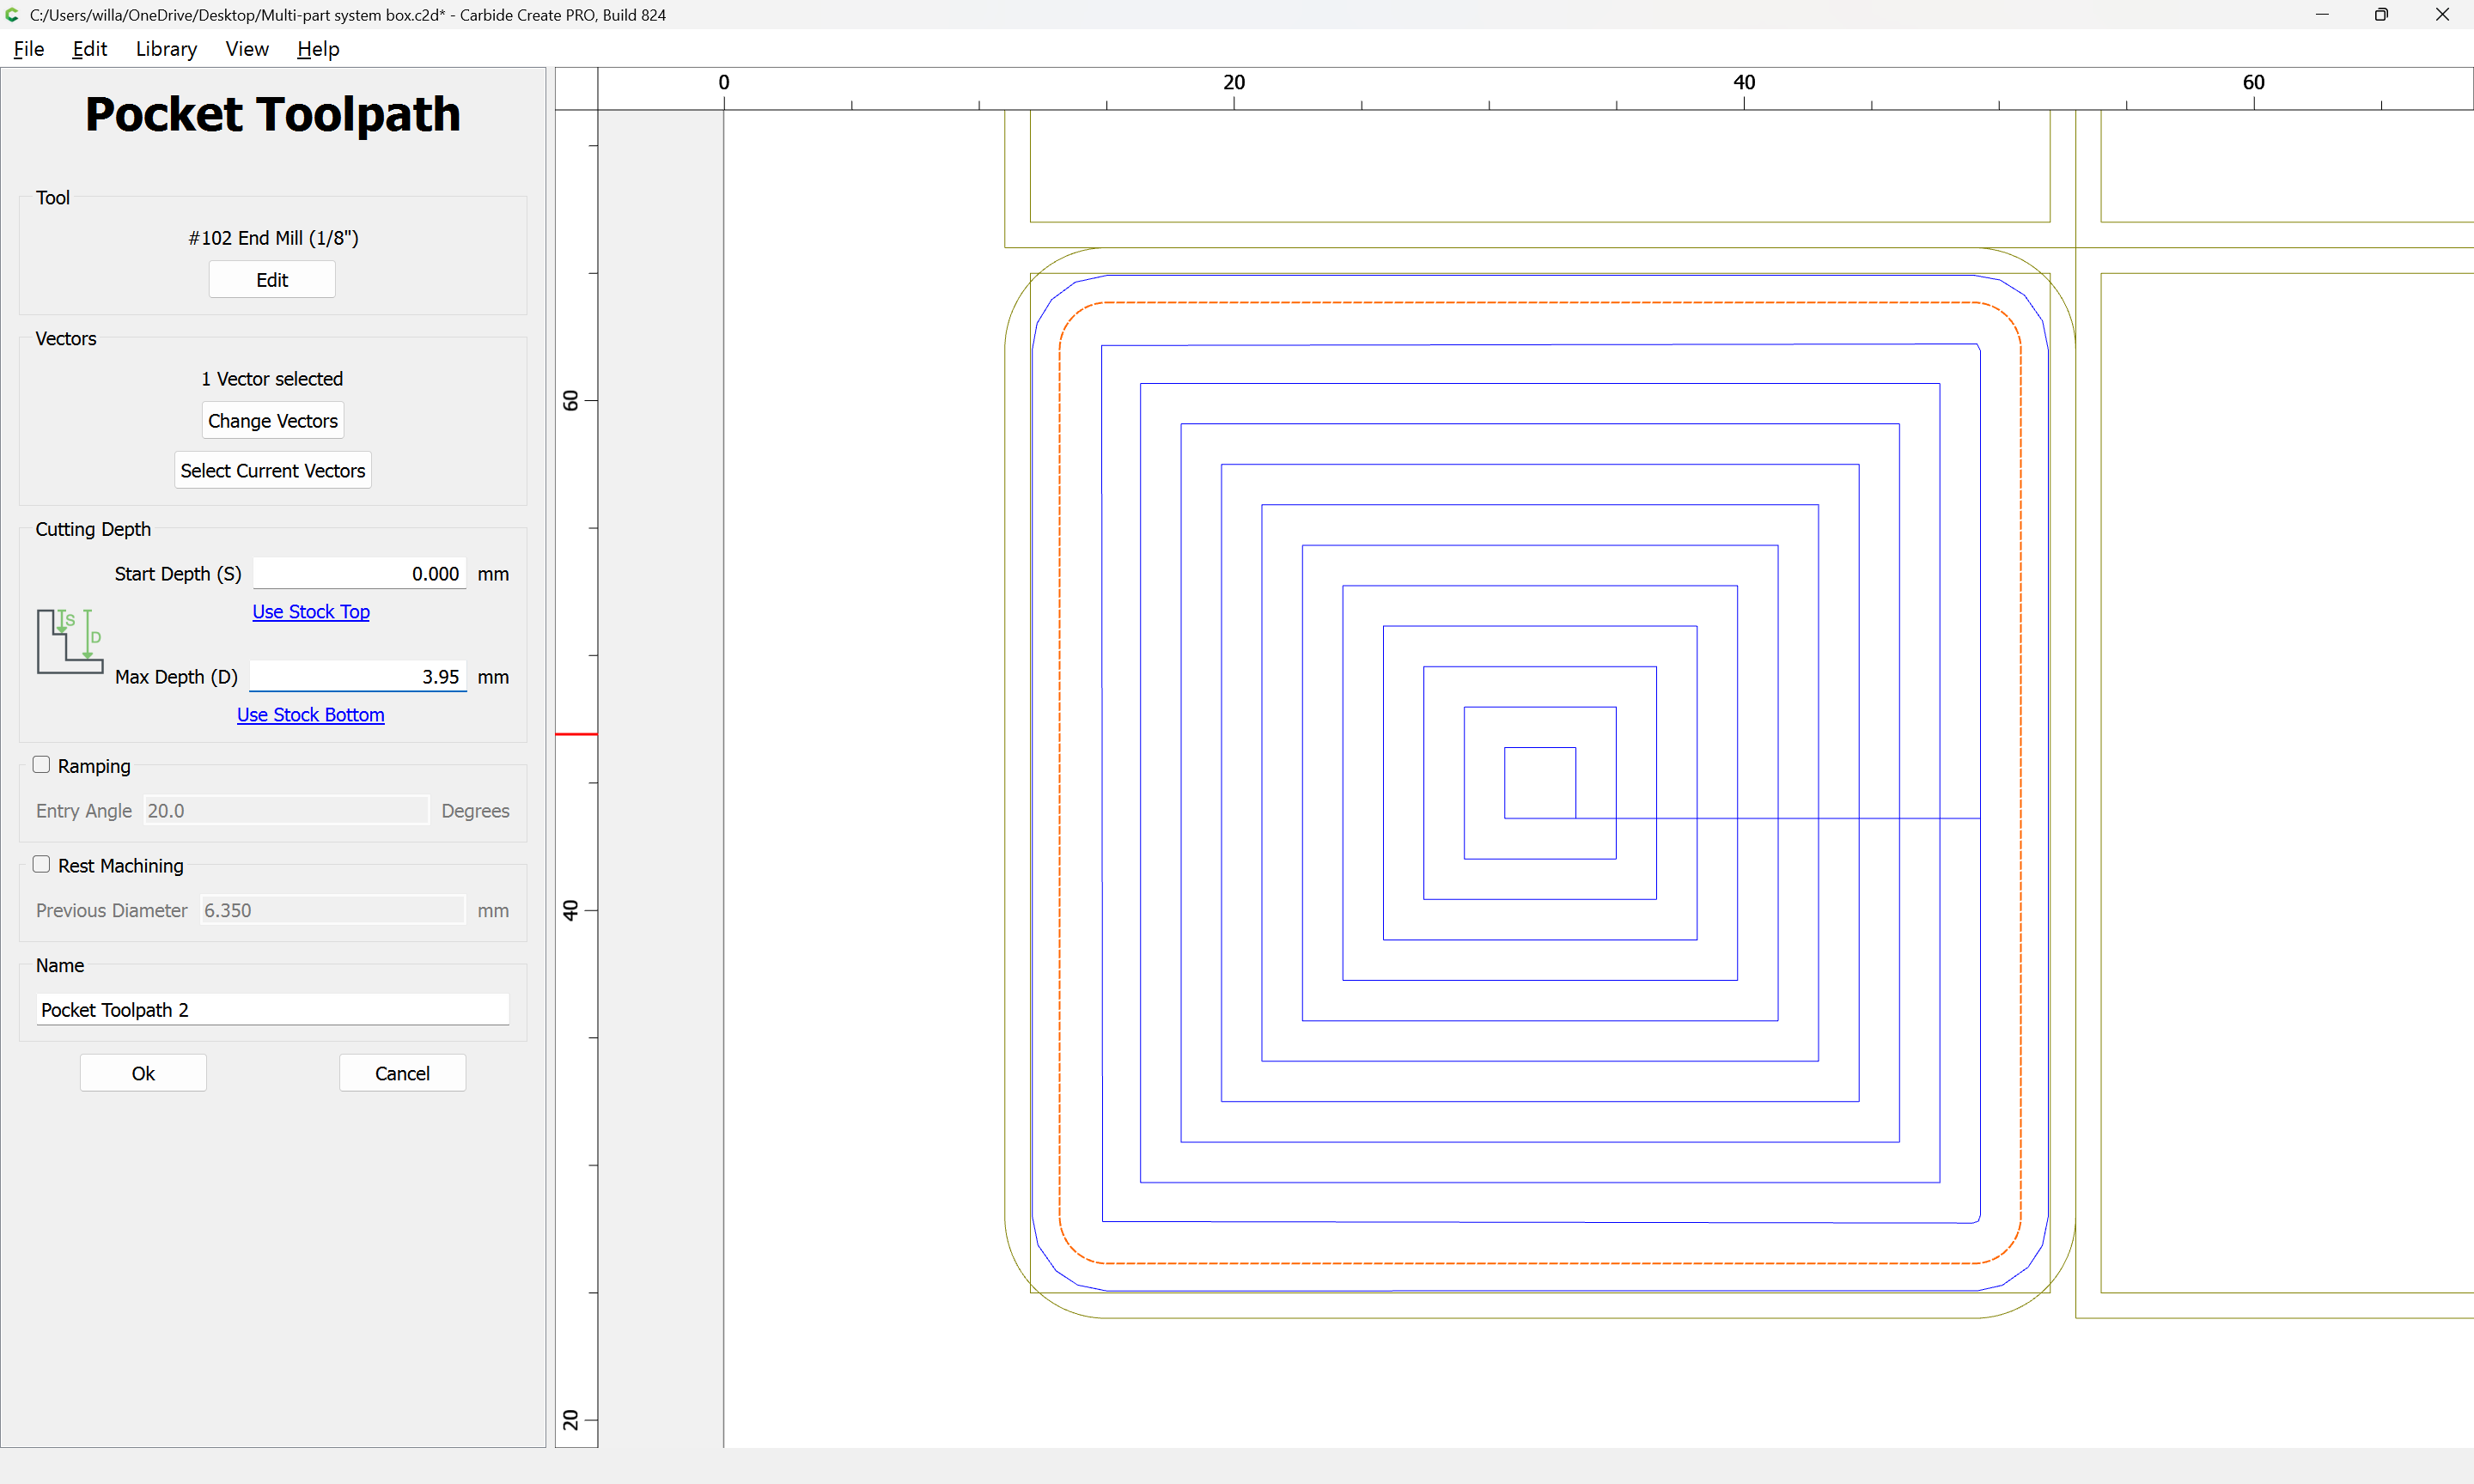The width and height of the screenshot is (2474, 1484).
Task: Confirm the toolpath with Ok
Action: [x=143, y=1074]
